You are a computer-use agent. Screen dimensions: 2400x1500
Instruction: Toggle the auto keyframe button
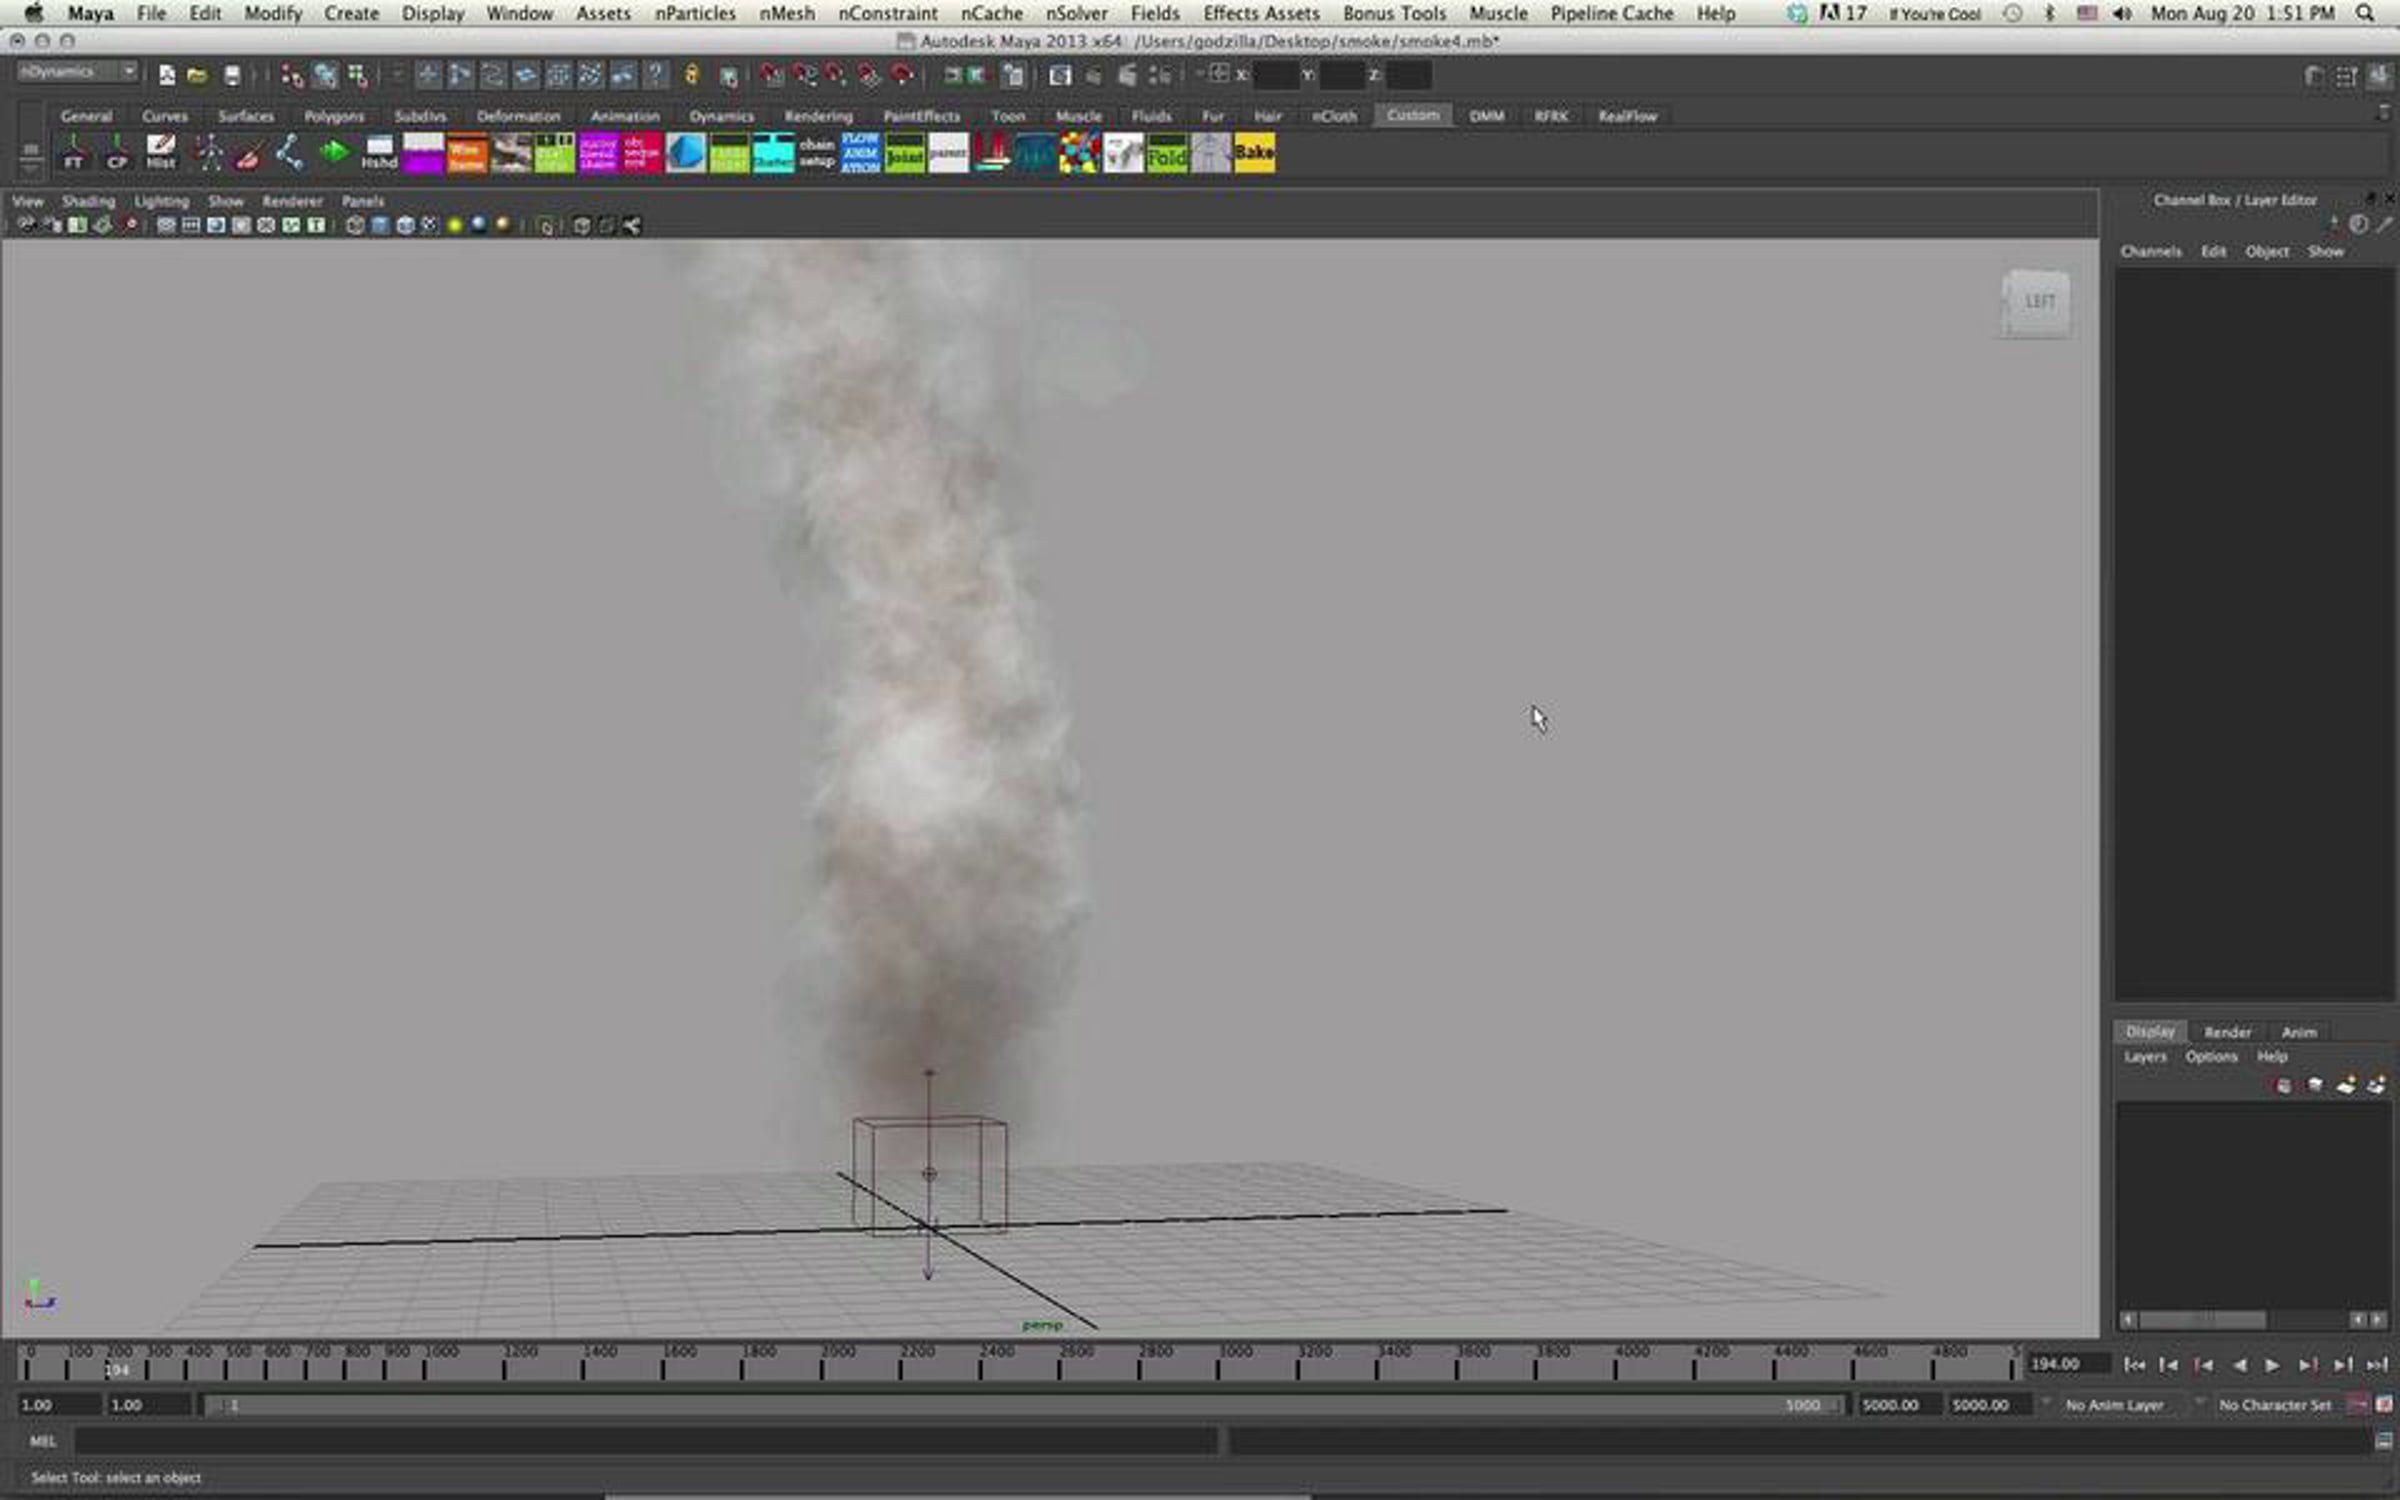(x=2358, y=1405)
